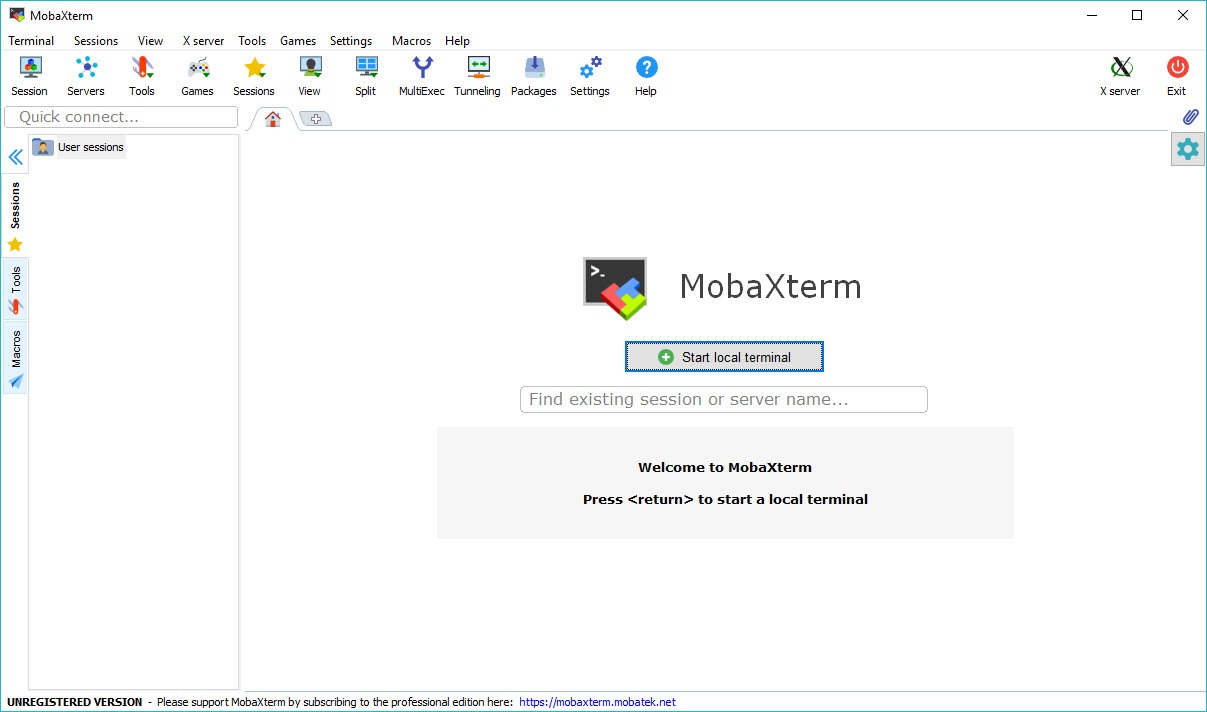
Task: Click the Start local terminal button
Action: click(724, 357)
